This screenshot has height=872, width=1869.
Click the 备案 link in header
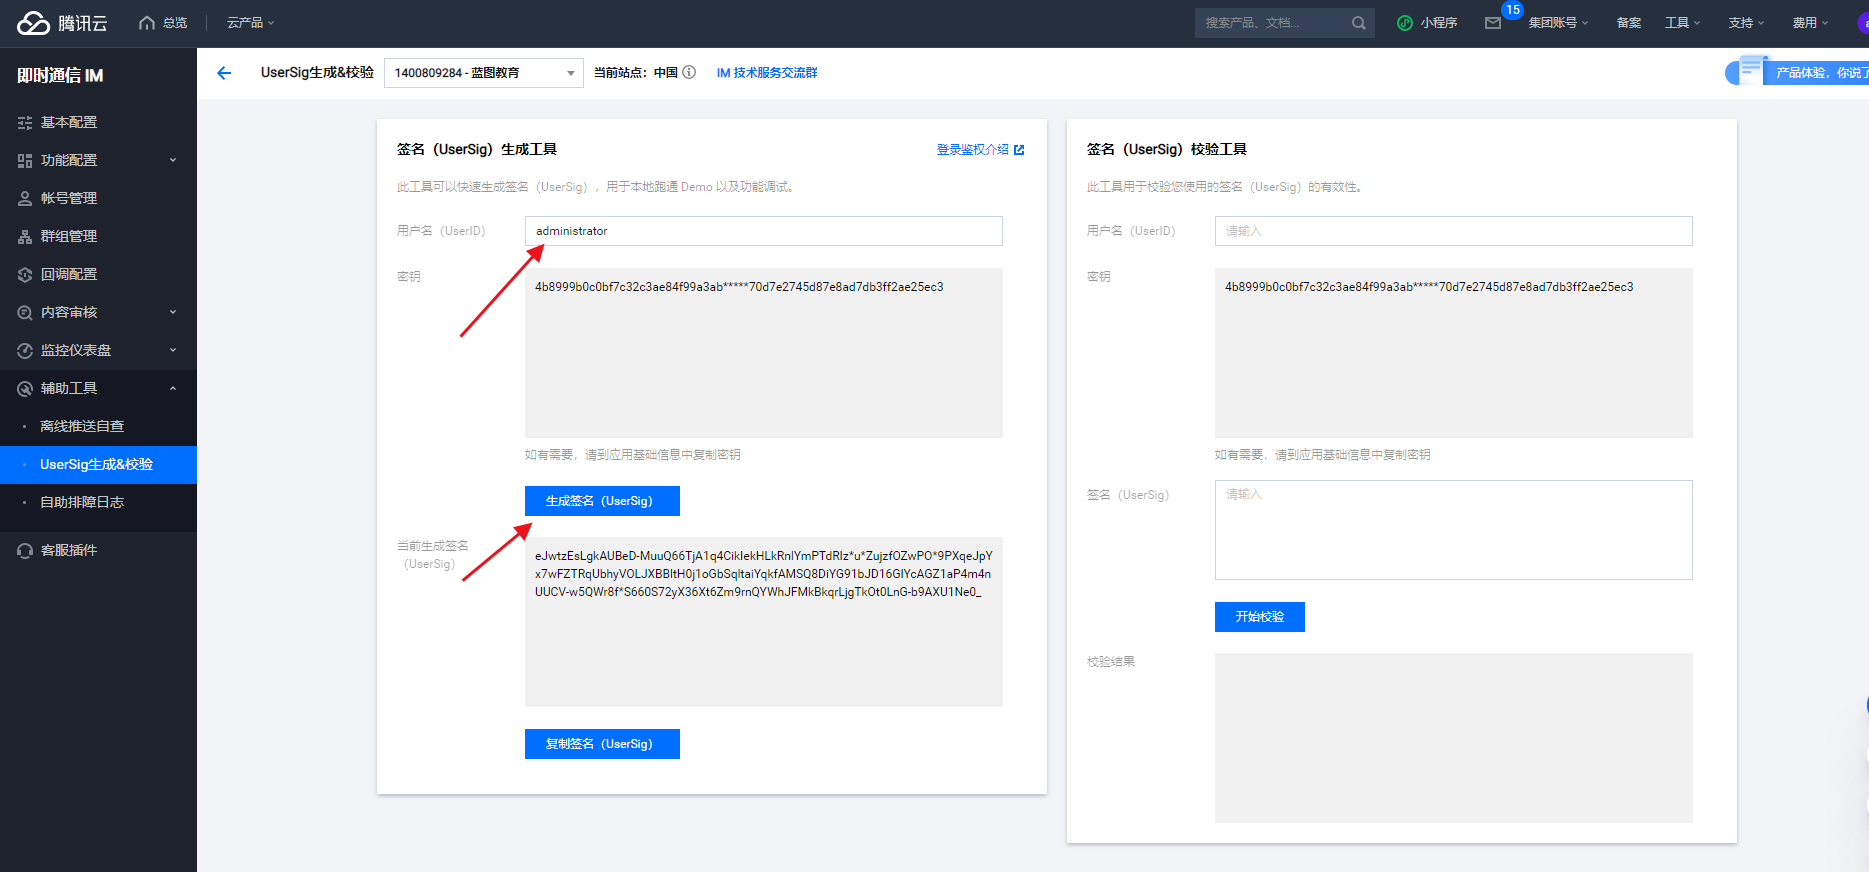coord(1629,23)
